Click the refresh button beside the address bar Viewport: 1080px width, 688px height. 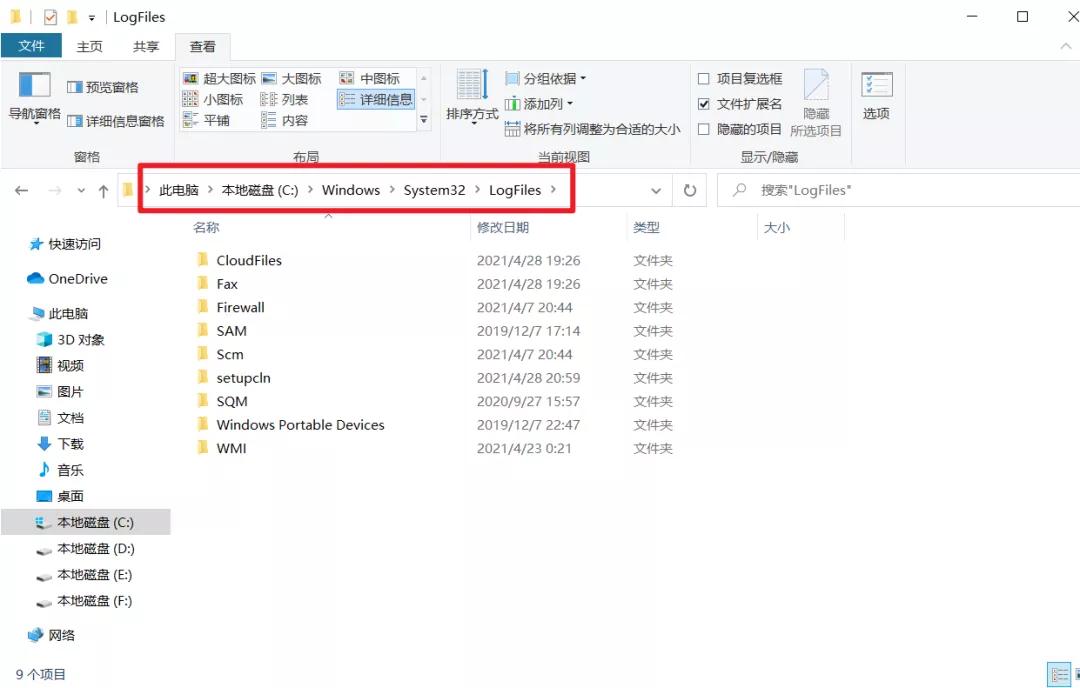point(690,190)
